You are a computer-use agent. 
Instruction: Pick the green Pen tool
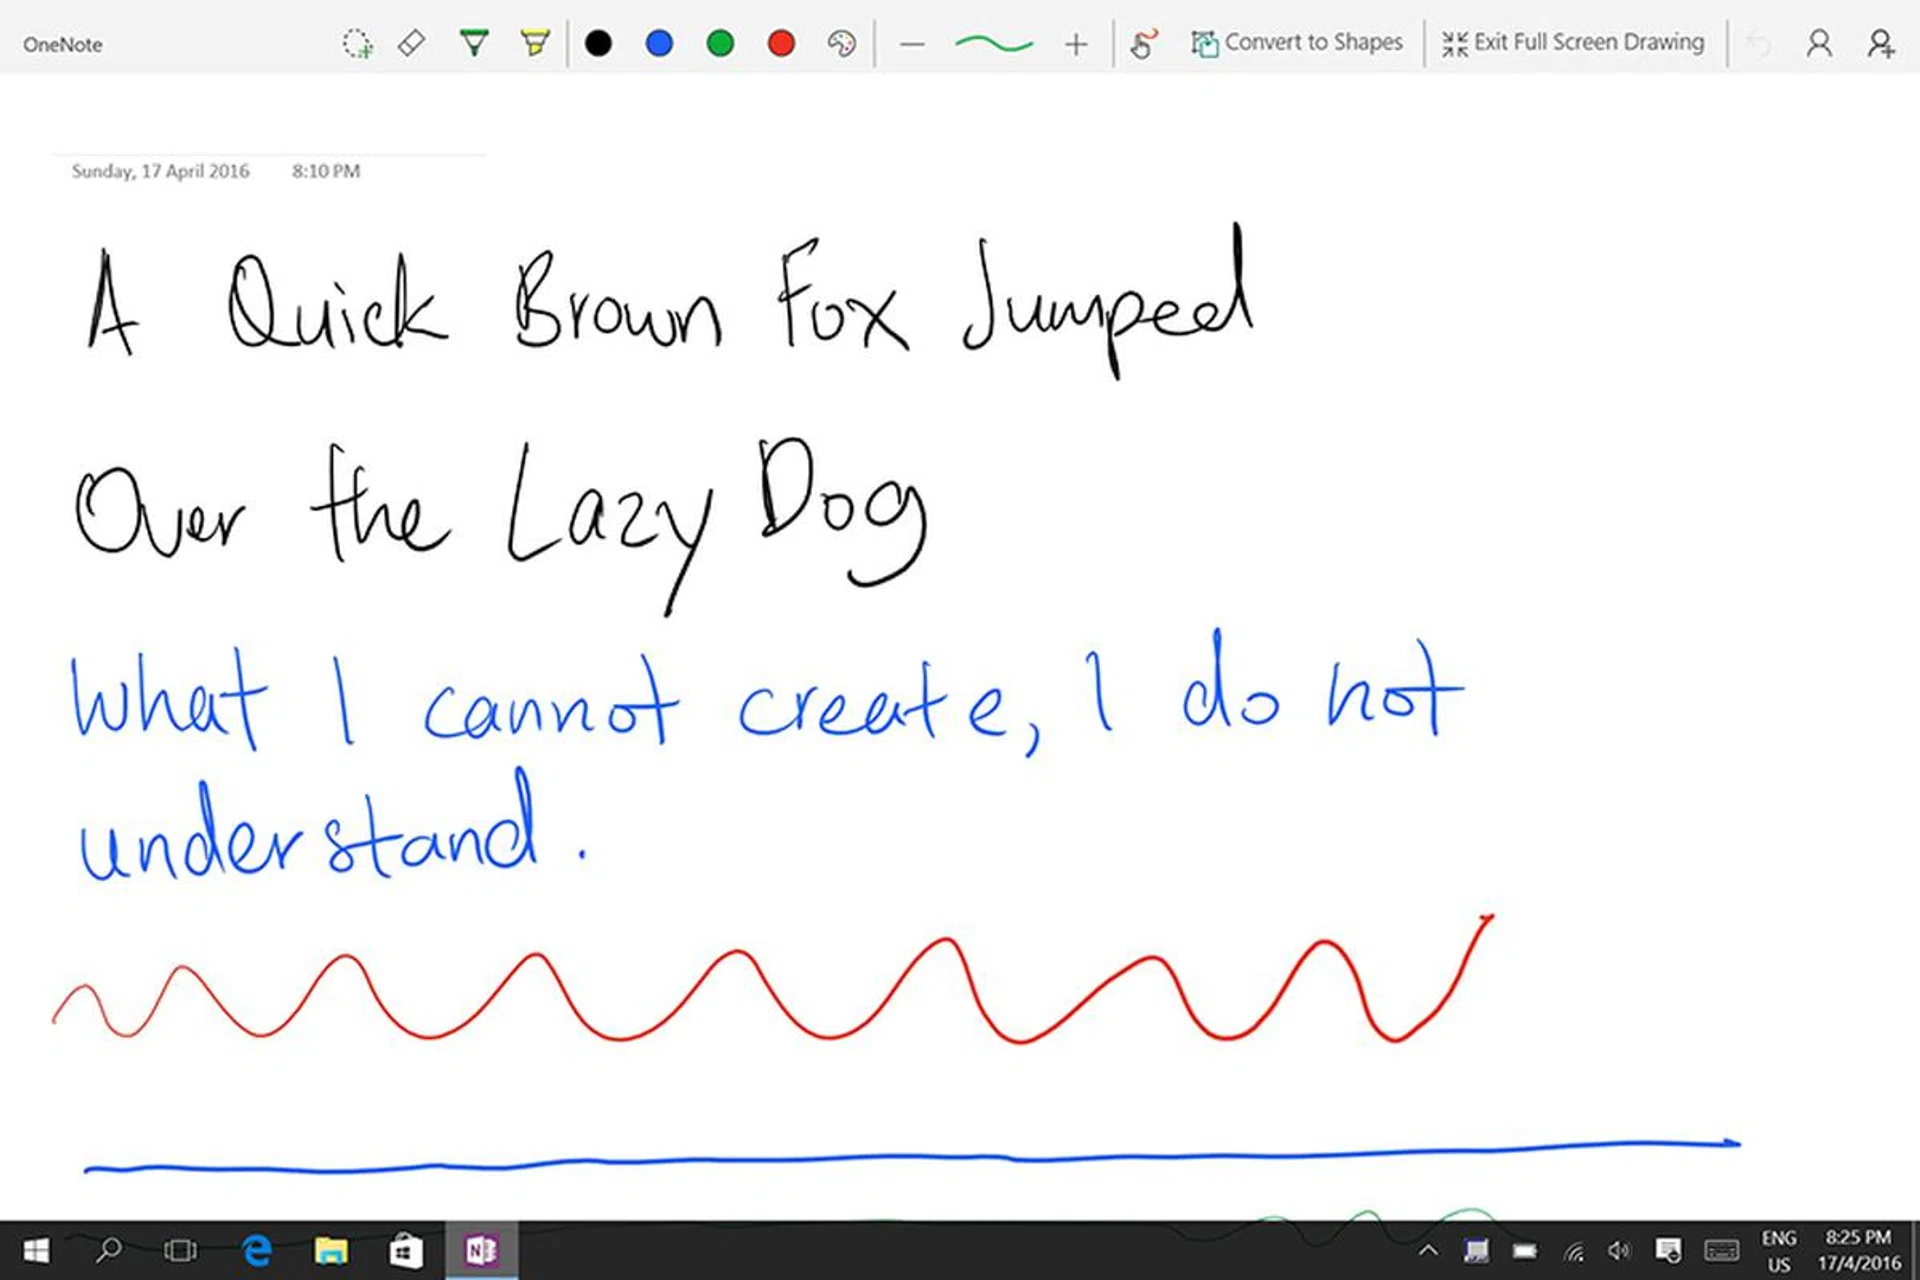[x=473, y=43]
